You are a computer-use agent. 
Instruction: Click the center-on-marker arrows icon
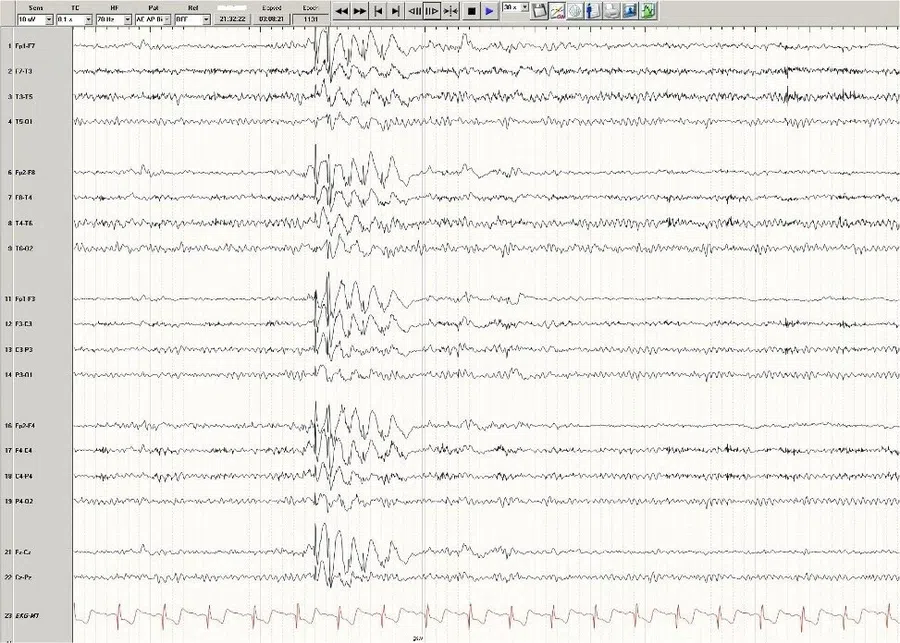tap(451, 11)
